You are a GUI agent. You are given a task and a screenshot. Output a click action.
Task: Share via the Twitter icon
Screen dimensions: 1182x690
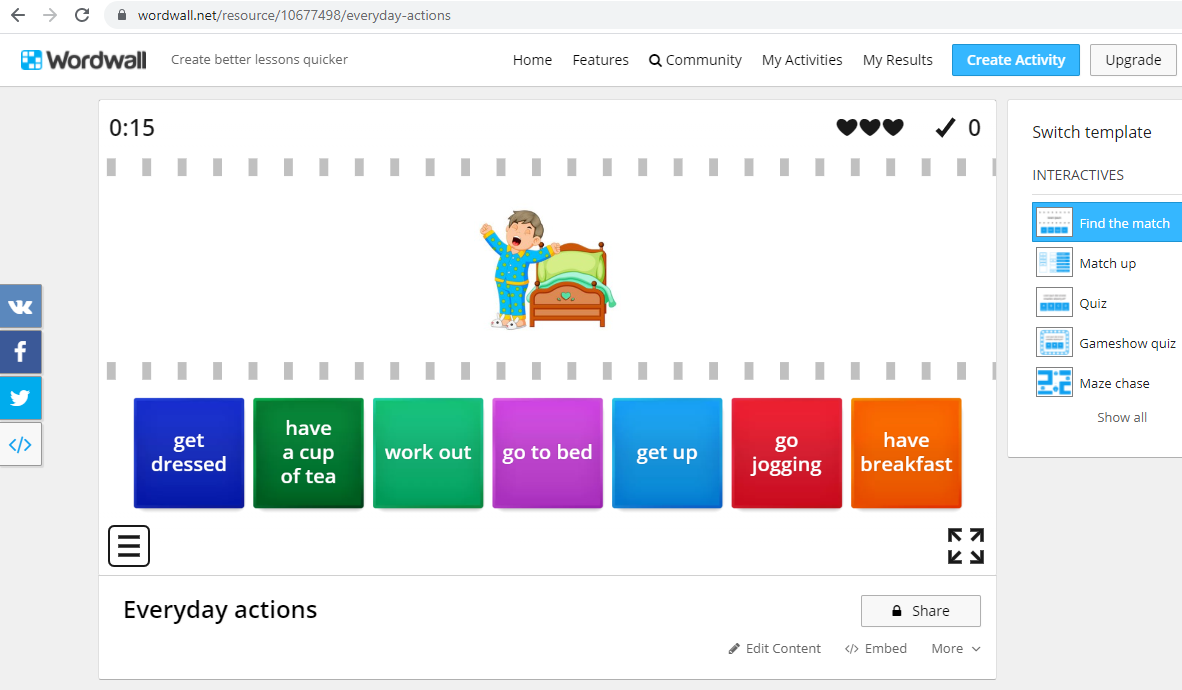pos(20,397)
